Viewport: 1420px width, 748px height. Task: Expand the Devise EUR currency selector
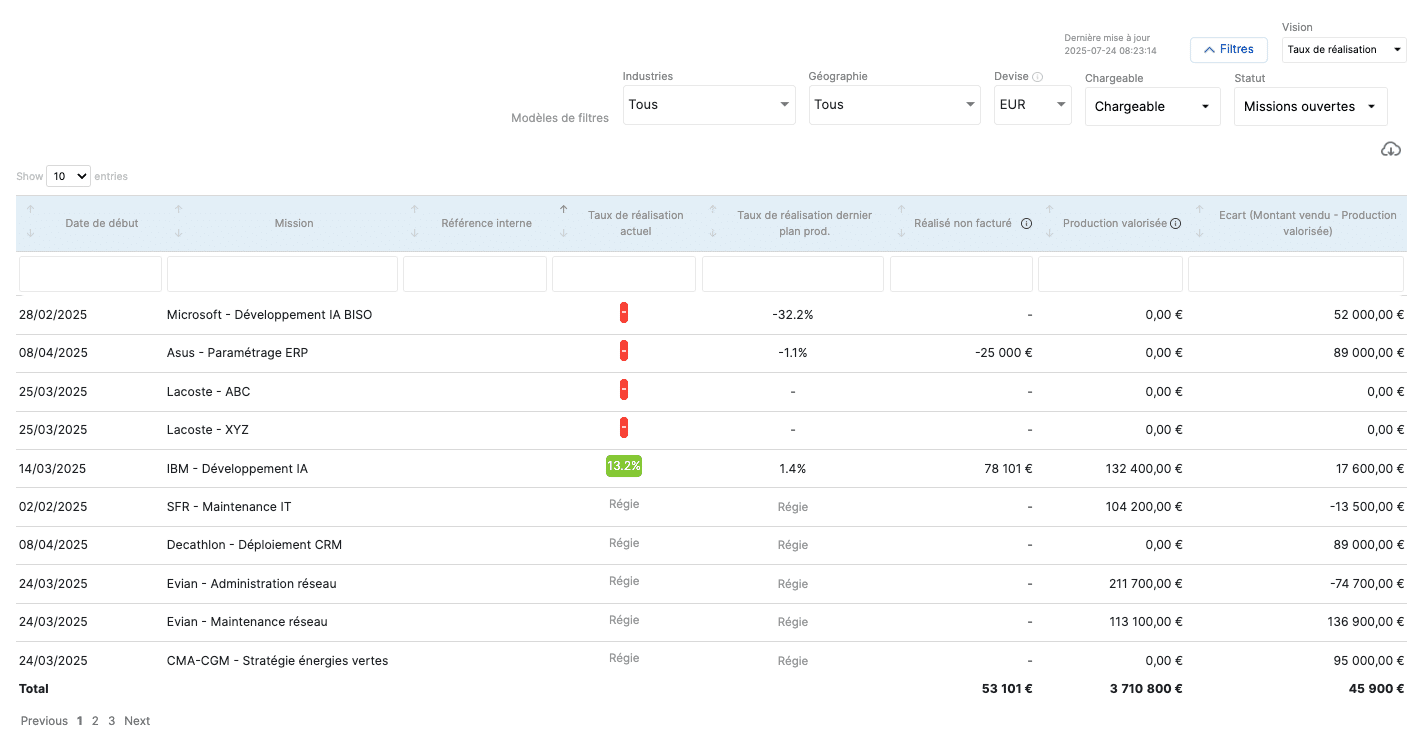click(1032, 105)
